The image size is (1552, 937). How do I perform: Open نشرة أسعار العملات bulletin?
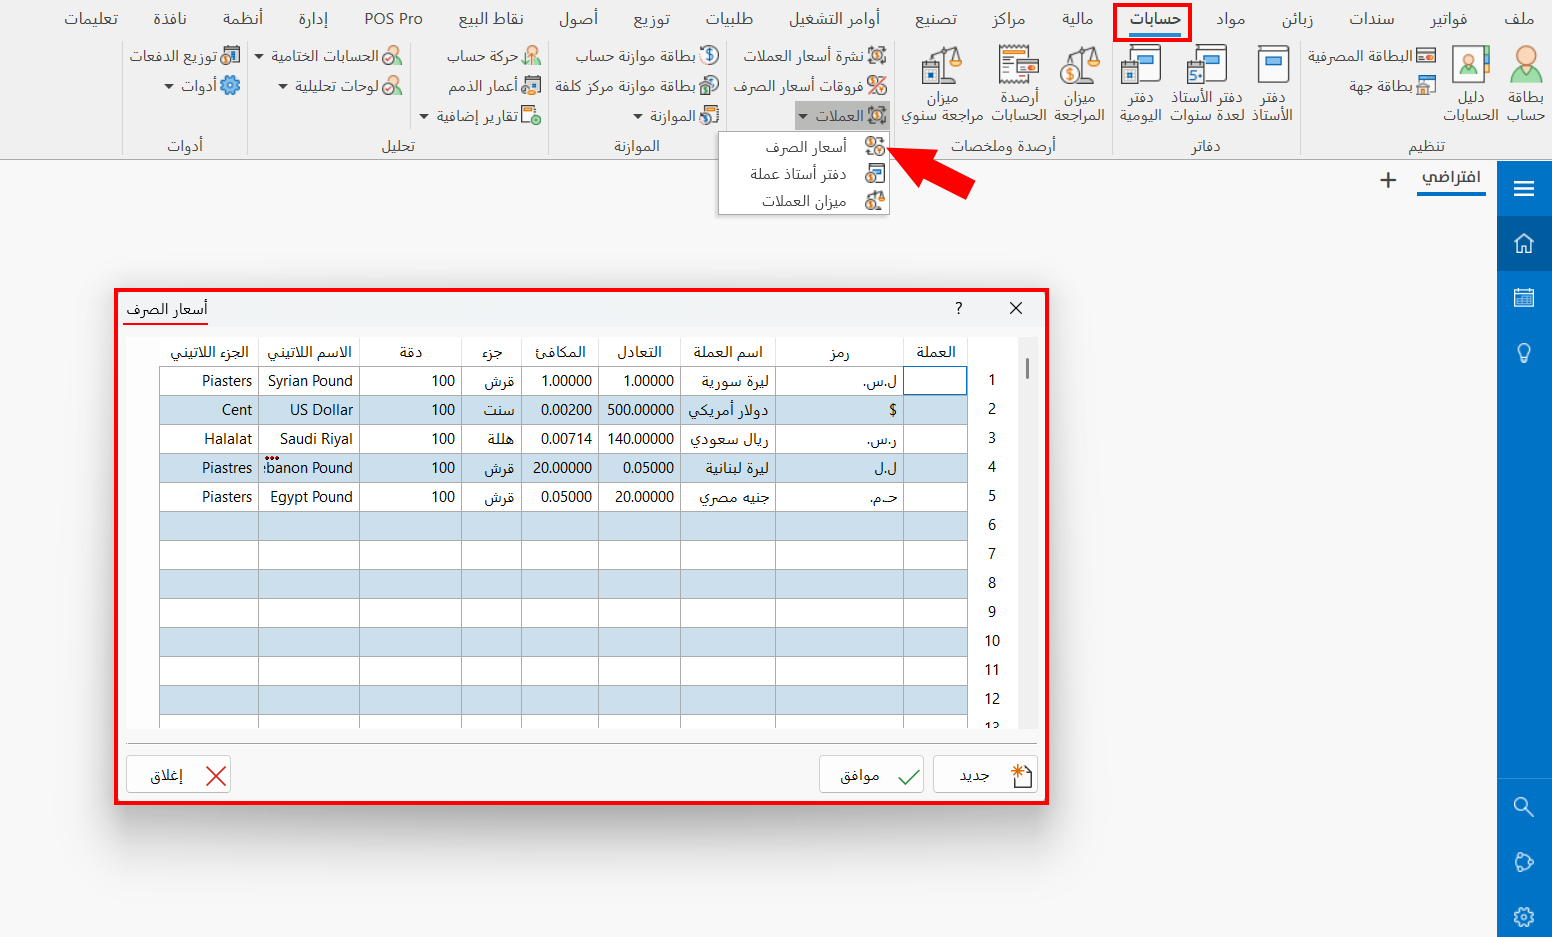click(x=814, y=56)
